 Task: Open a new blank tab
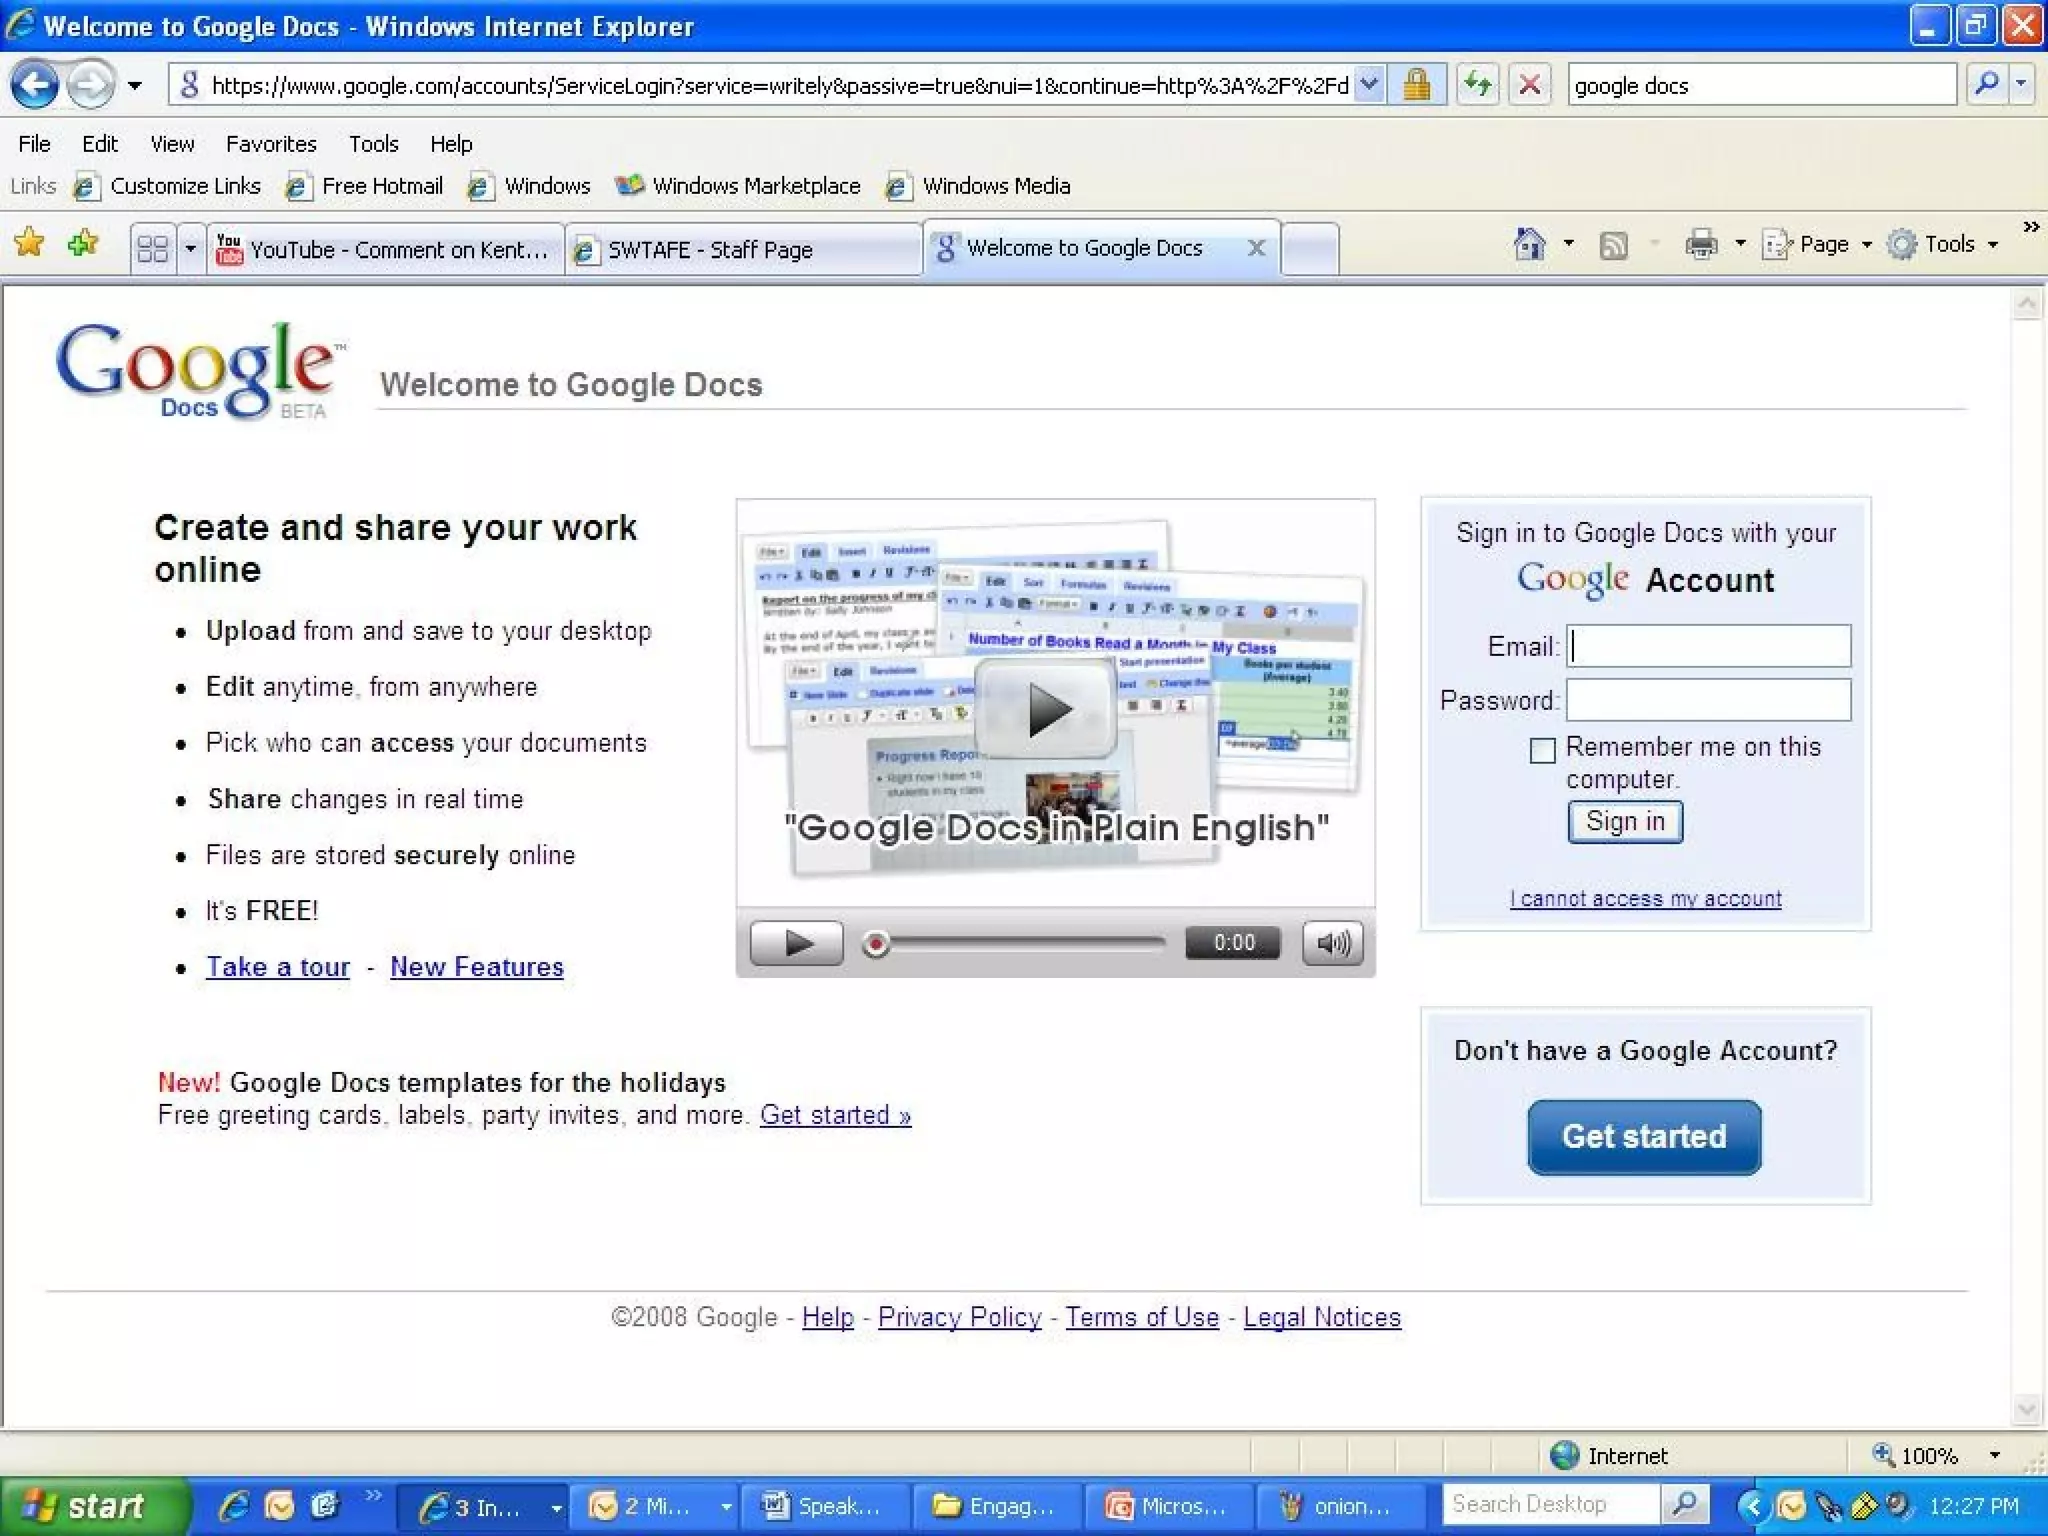[1310, 249]
